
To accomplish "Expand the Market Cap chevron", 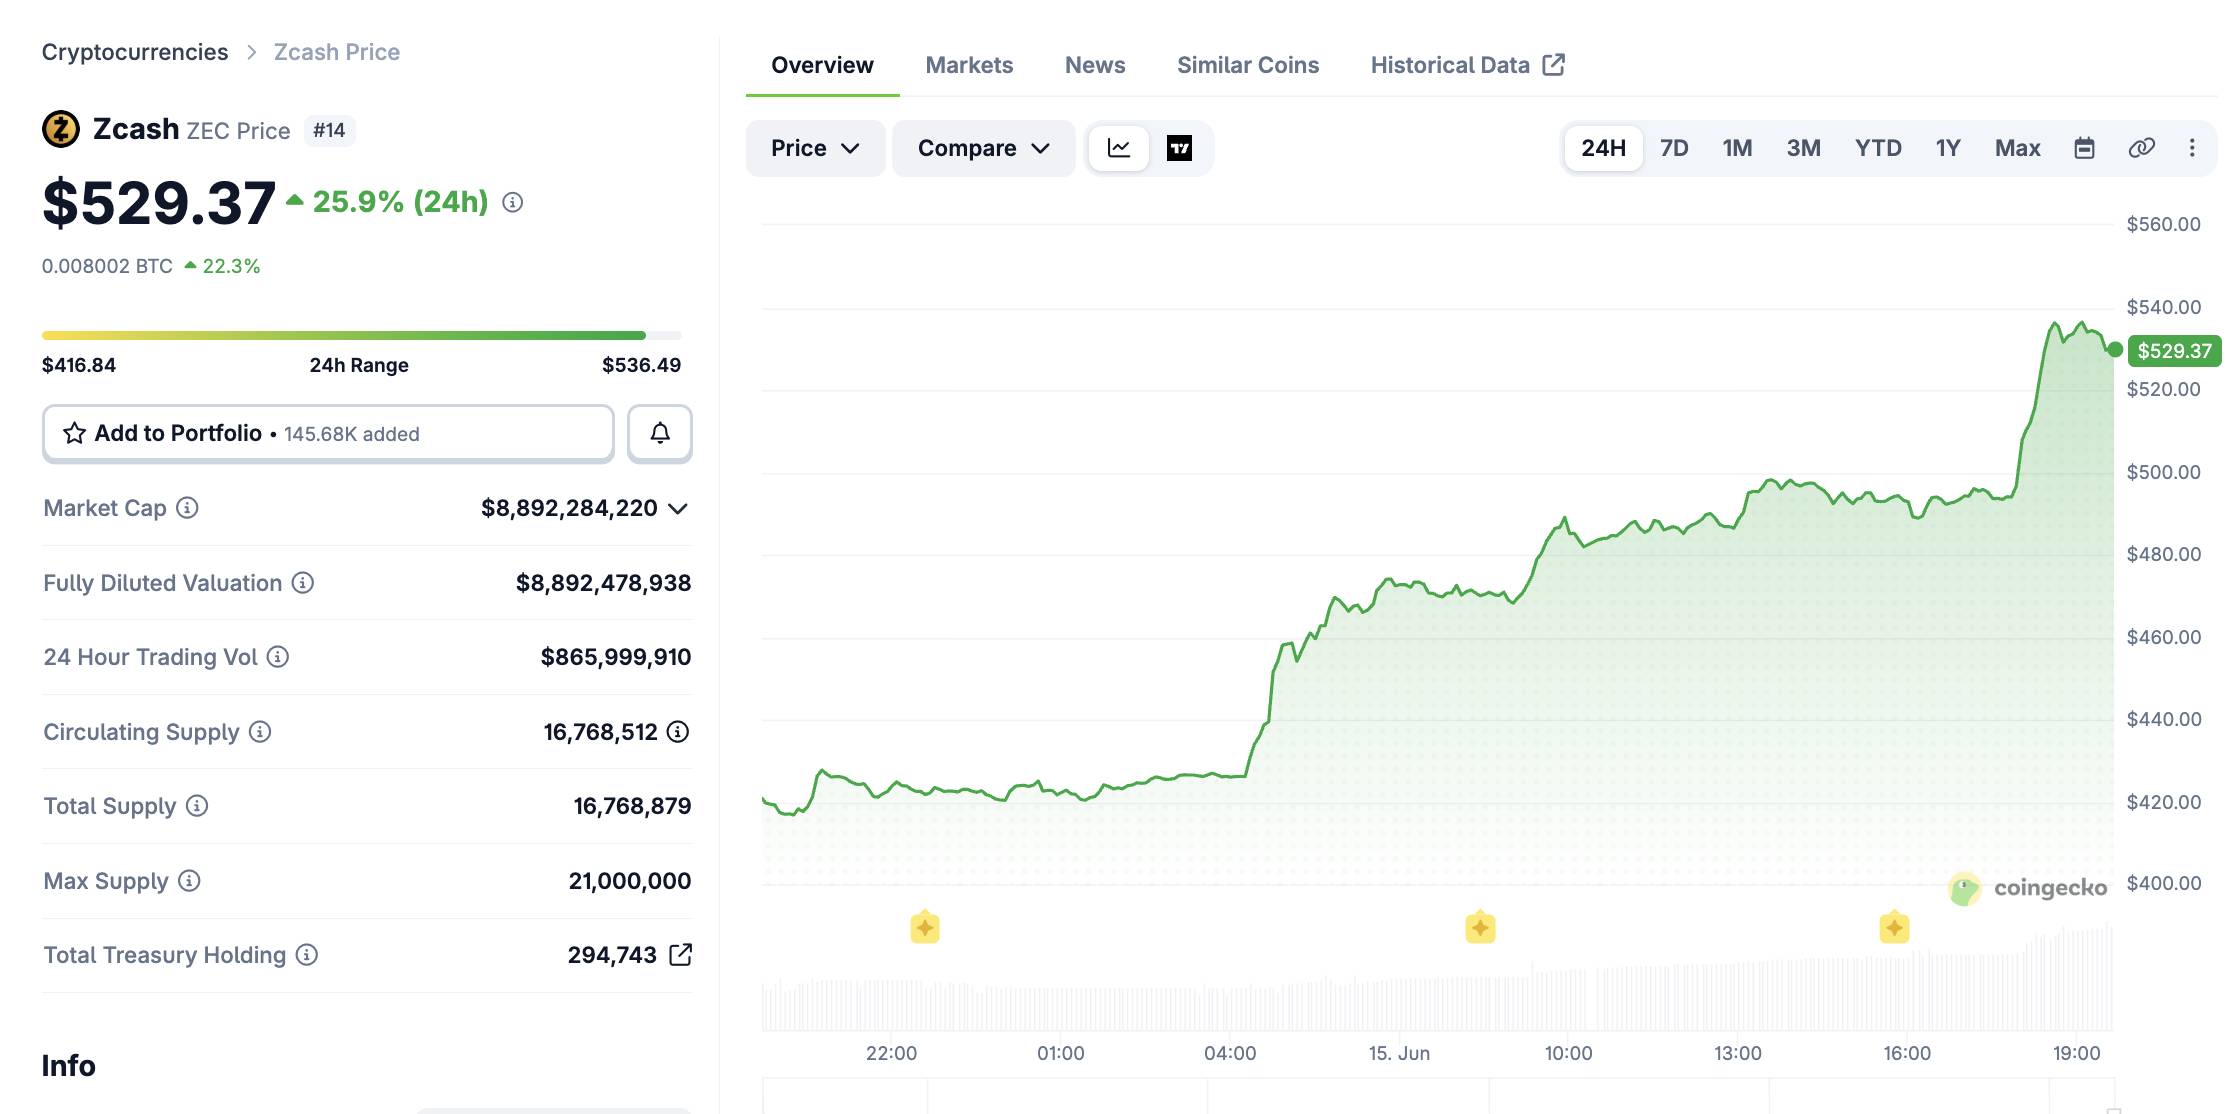I will [x=678, y=508].
